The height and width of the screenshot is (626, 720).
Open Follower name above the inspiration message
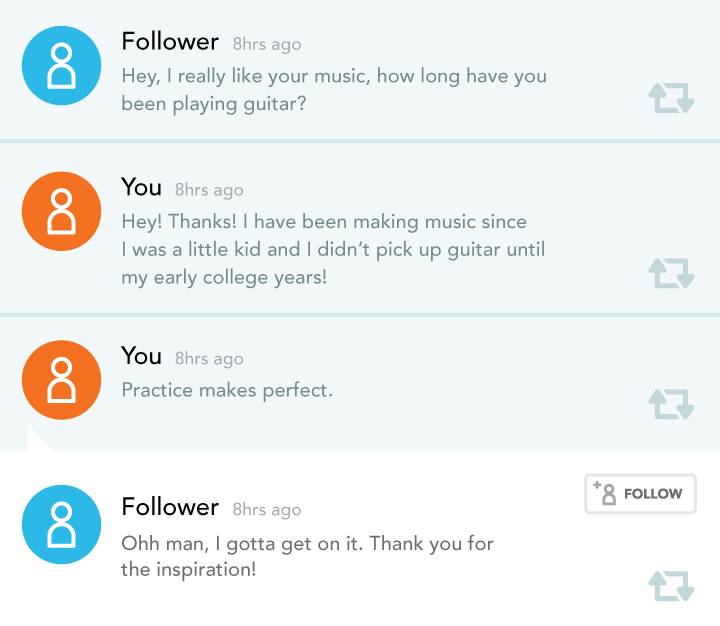pos(170,508)
